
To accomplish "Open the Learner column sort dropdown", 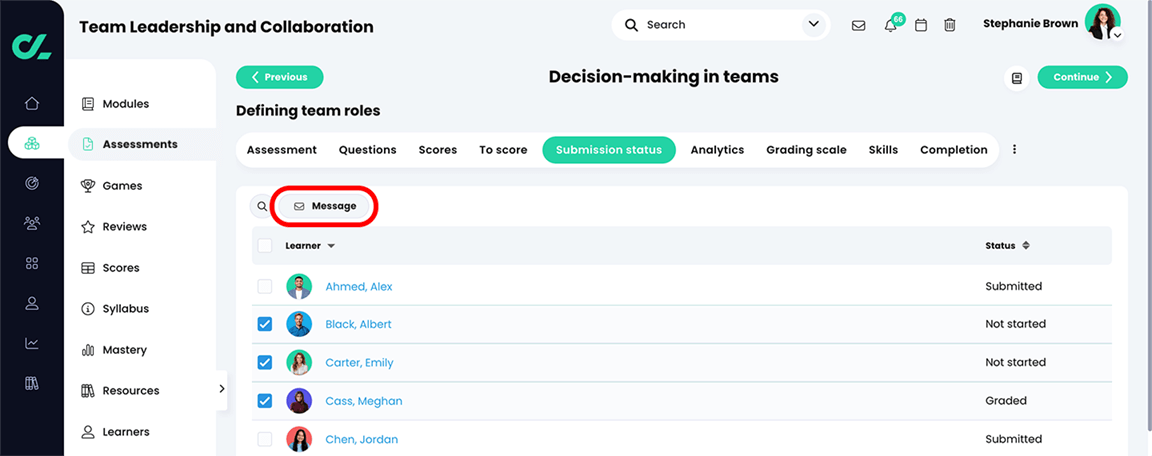I will coord(331,246).
